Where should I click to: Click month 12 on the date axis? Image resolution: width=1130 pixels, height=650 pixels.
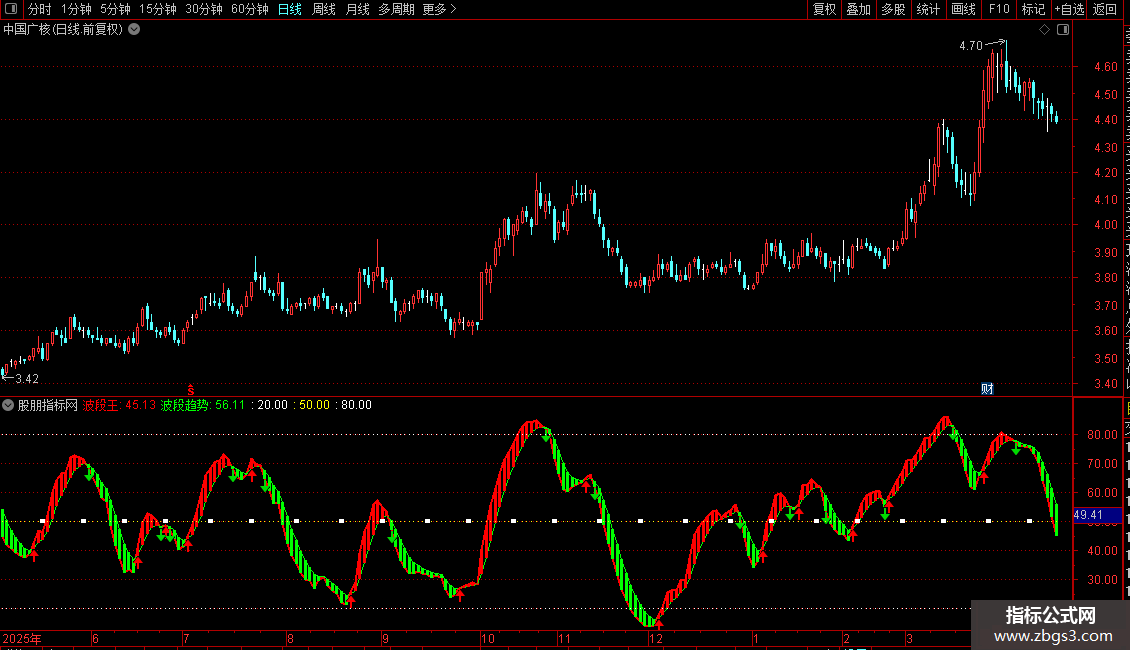(x=655, y=638)
